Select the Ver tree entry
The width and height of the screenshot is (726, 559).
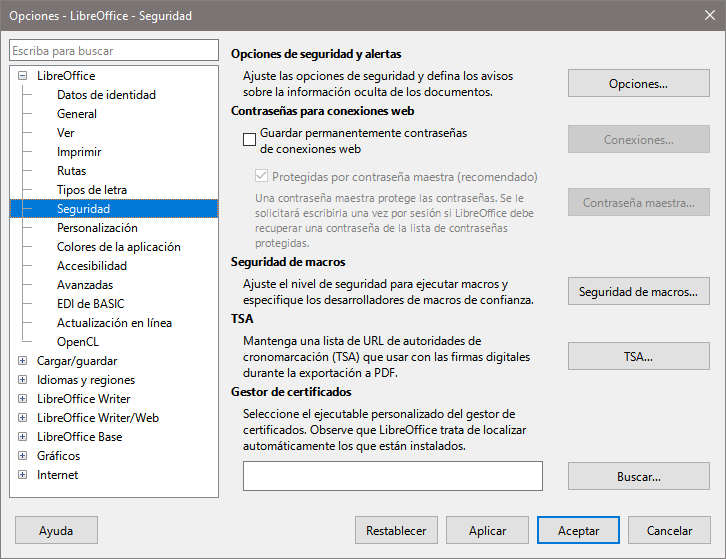65,133
